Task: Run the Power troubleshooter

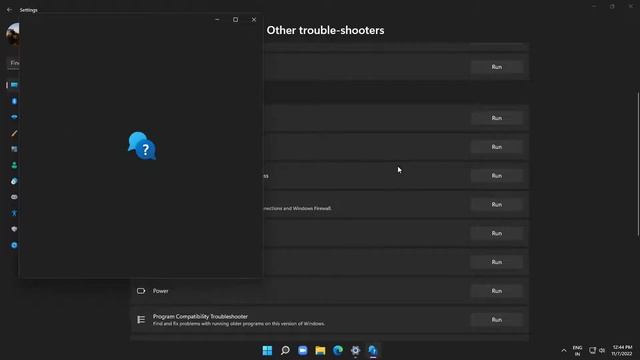Action: point(496,291)
